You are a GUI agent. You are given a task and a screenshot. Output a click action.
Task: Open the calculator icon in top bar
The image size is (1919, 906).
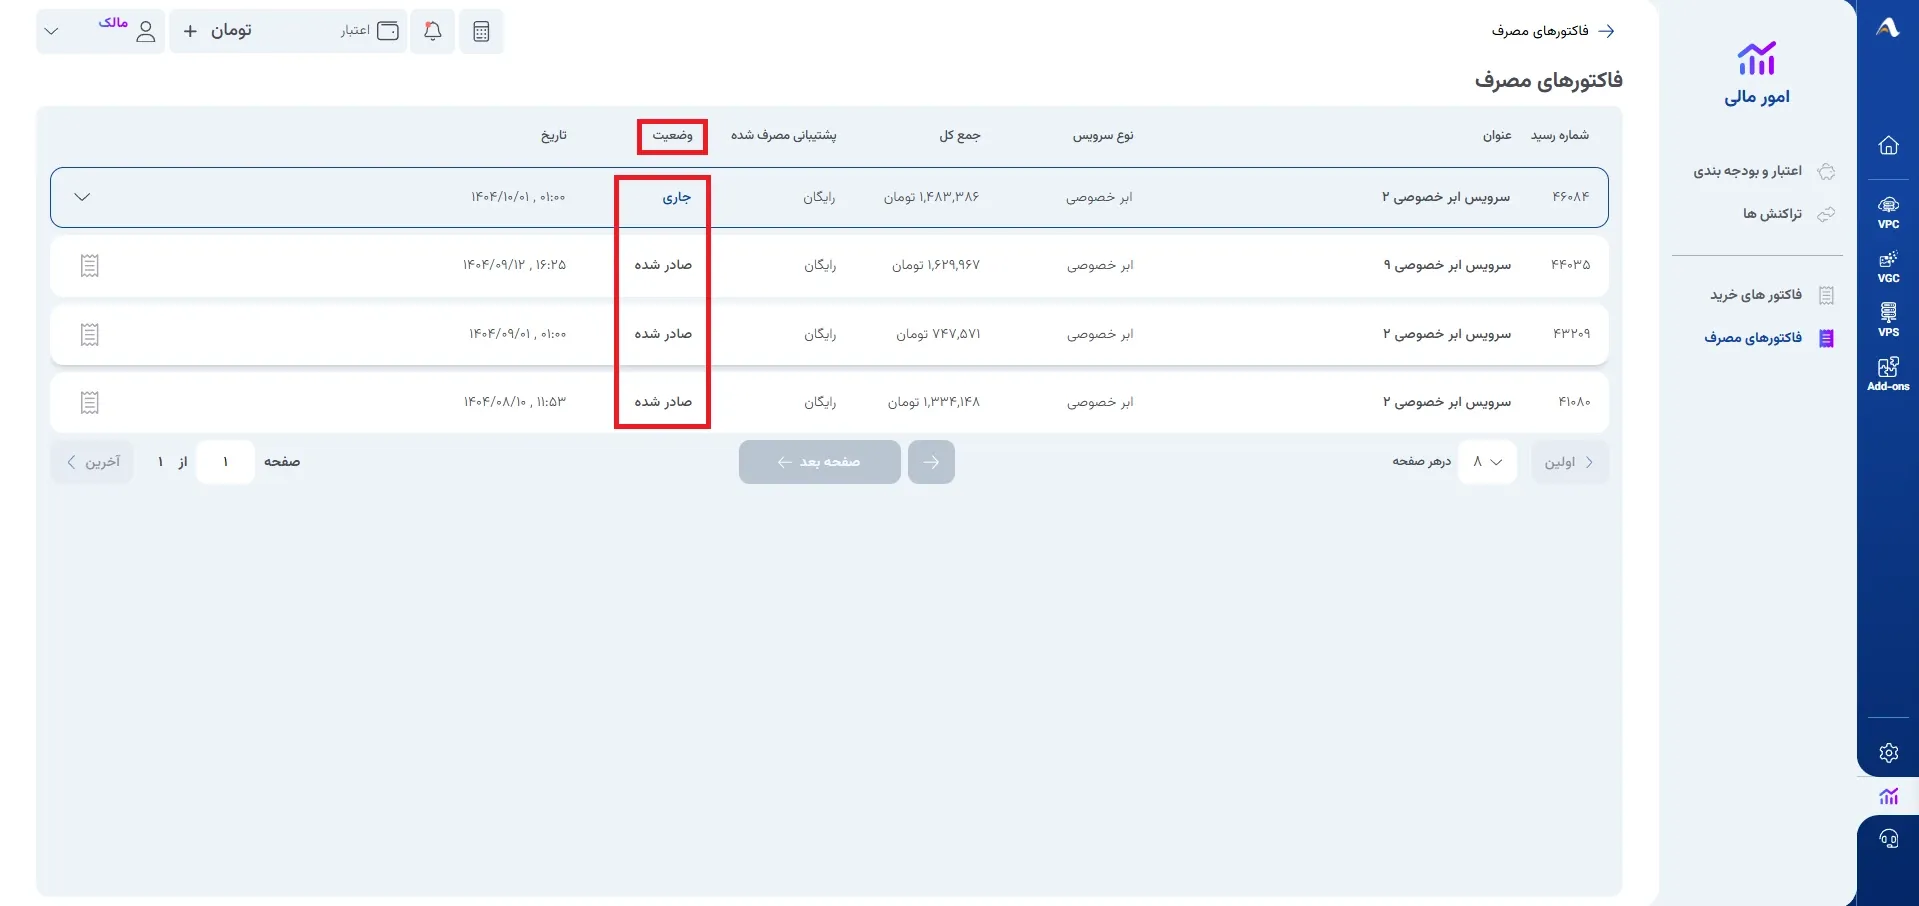[481, 31]
